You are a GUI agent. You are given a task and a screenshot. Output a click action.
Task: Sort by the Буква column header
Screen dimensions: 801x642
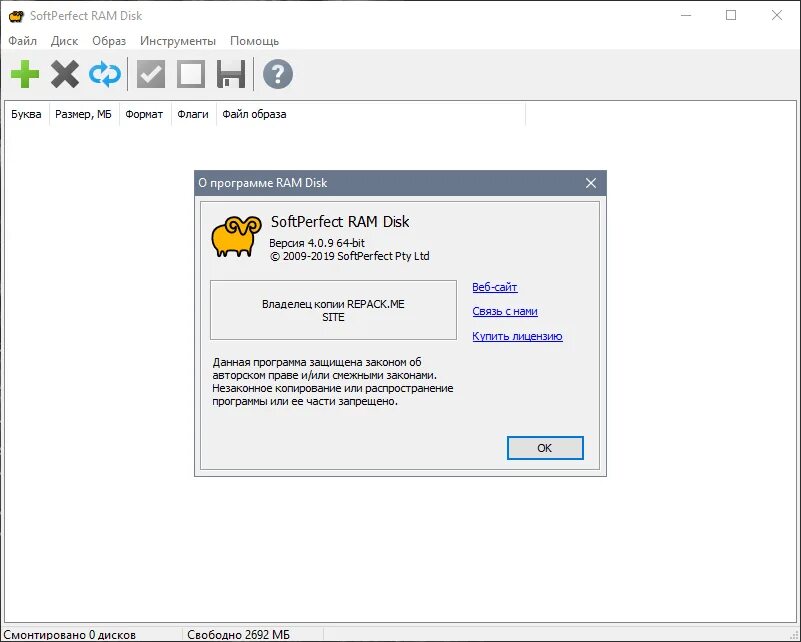[26, 114]
